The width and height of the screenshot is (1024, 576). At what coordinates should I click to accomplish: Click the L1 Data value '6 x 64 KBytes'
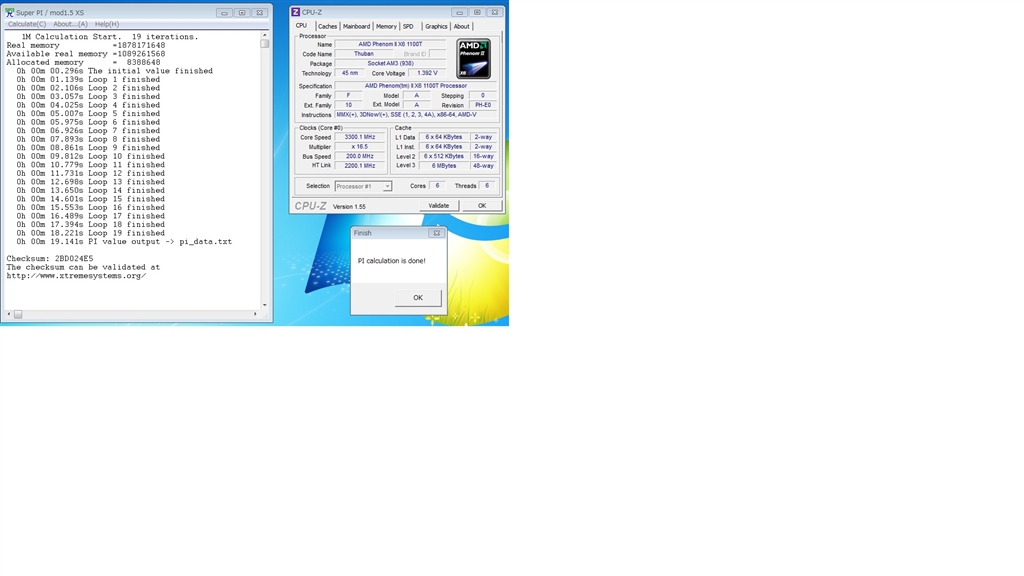(x=443, y=137)
